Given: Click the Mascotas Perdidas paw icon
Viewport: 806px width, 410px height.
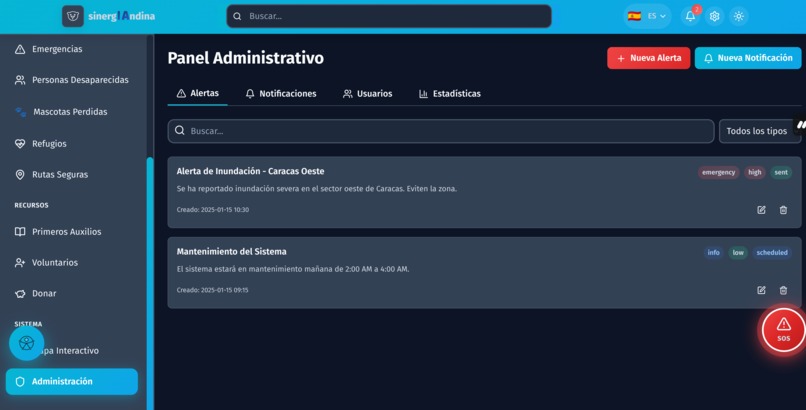Looking at the screenshot, I should (21, 112).
